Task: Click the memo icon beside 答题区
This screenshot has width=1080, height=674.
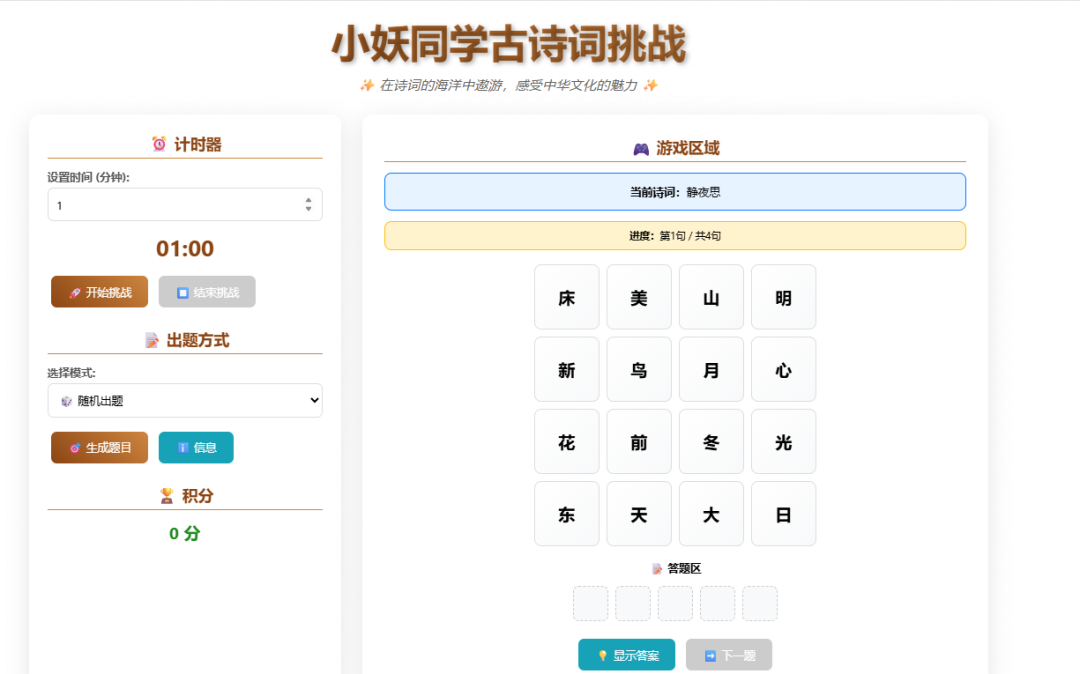Action: pos(657,569)
